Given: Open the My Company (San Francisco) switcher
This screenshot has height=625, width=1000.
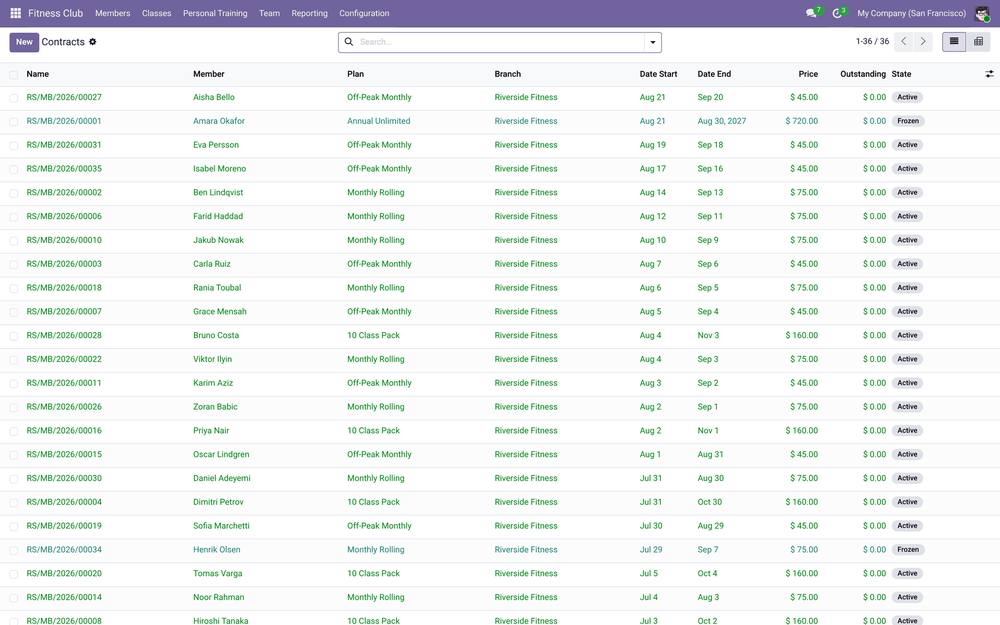Looking at the screenshot, I should coord(911,13).
